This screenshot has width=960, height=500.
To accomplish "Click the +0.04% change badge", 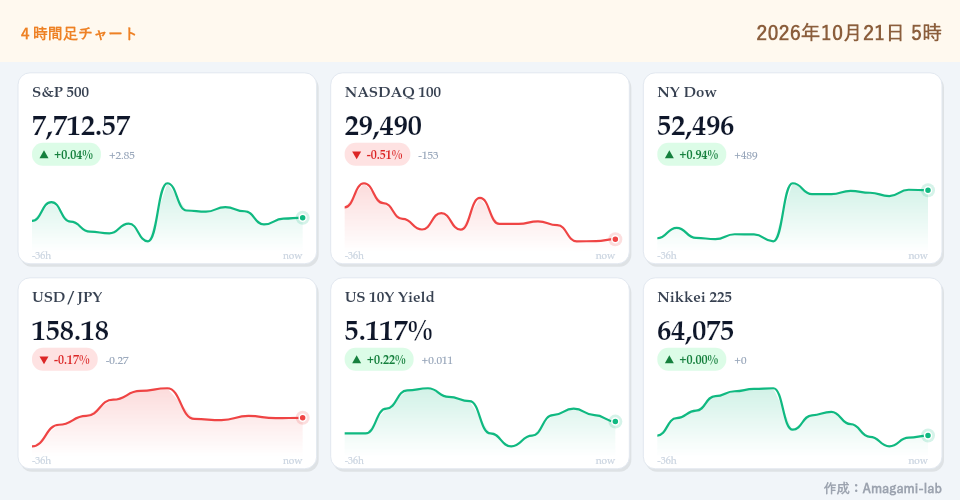I will click(x=66, y=155).
